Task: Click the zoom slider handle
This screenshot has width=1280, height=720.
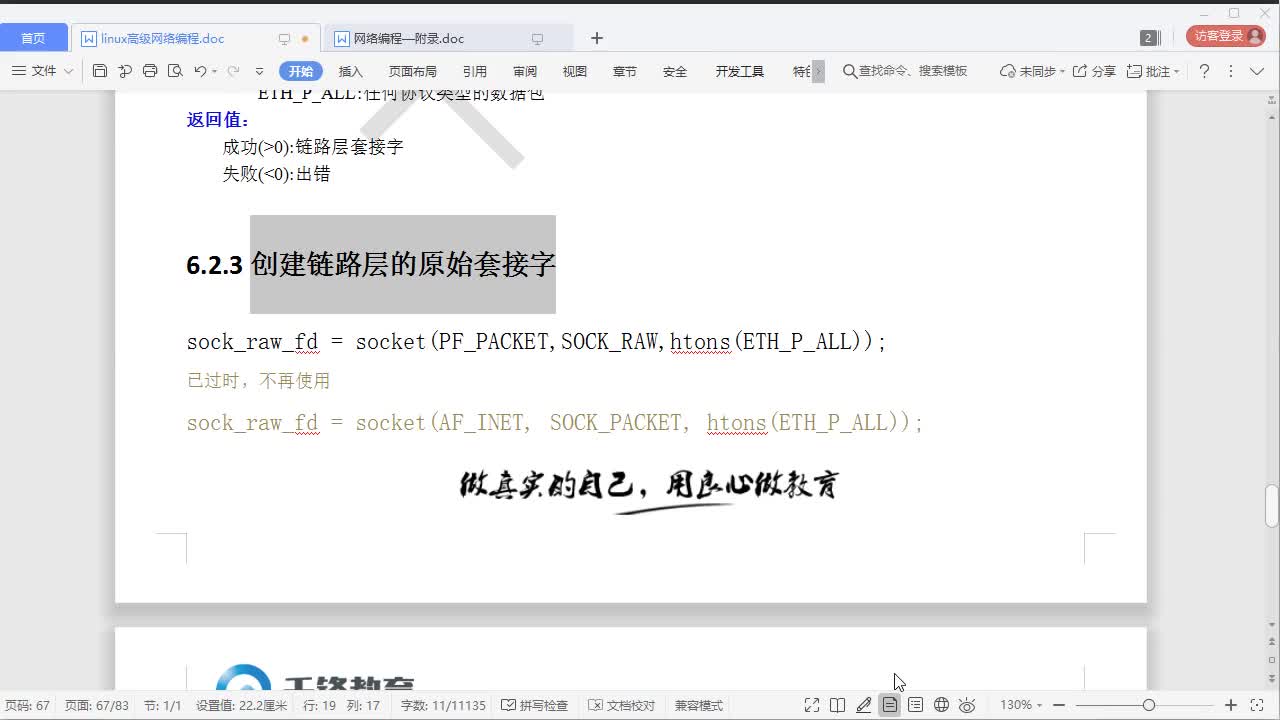Action: click(1149, 705)
